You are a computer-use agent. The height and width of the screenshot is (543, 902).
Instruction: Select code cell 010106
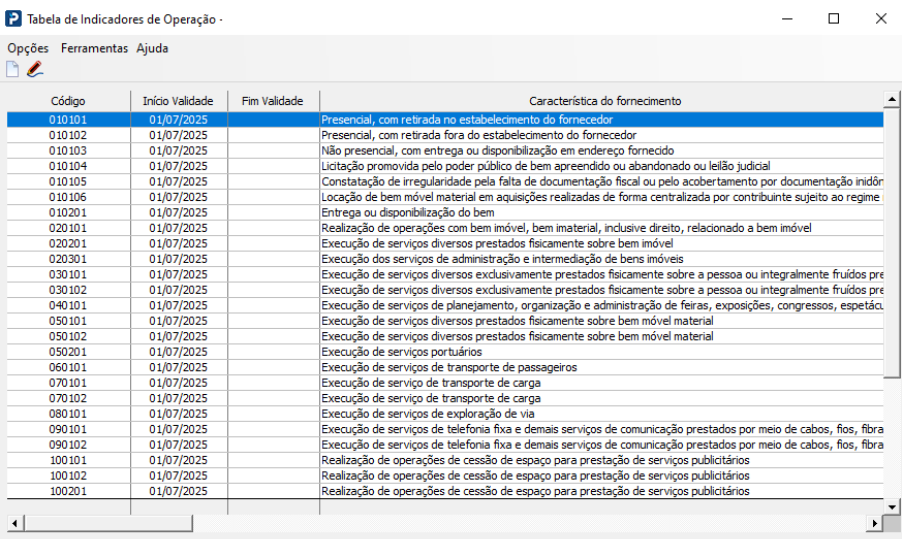pos(68,197)
